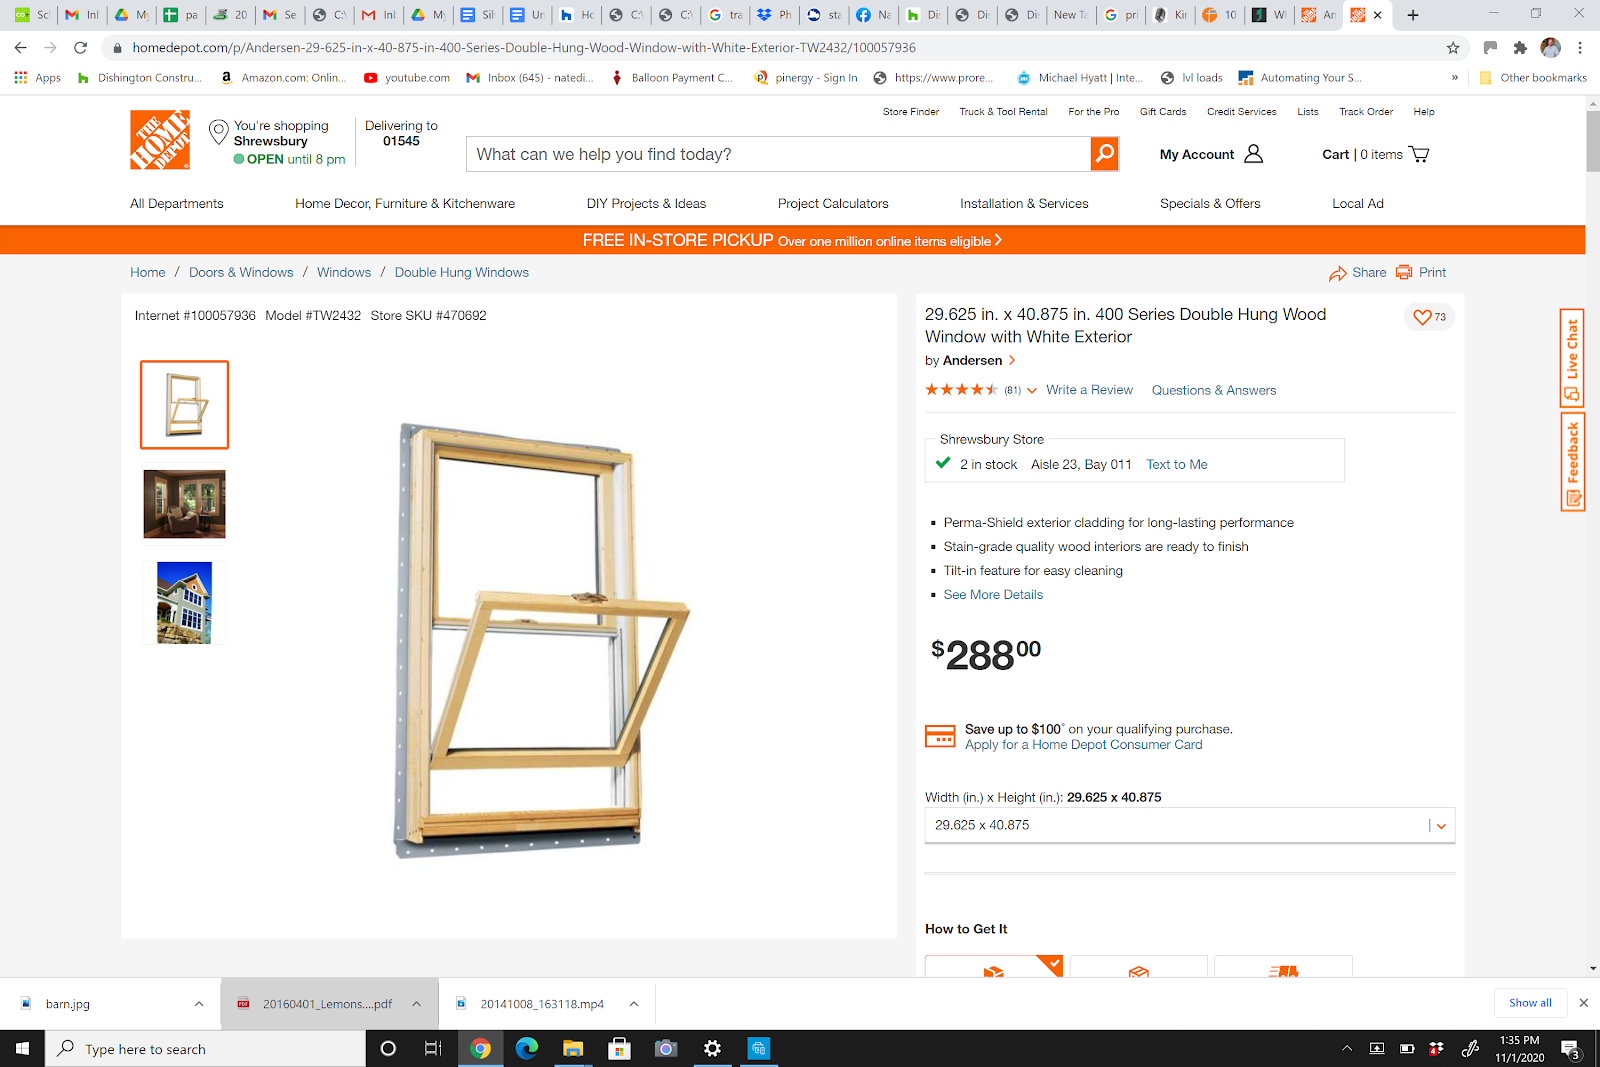Expand the star ratings chevron next to (81)
The height and width of the screenshot is (1067, 1600).
1032,391
